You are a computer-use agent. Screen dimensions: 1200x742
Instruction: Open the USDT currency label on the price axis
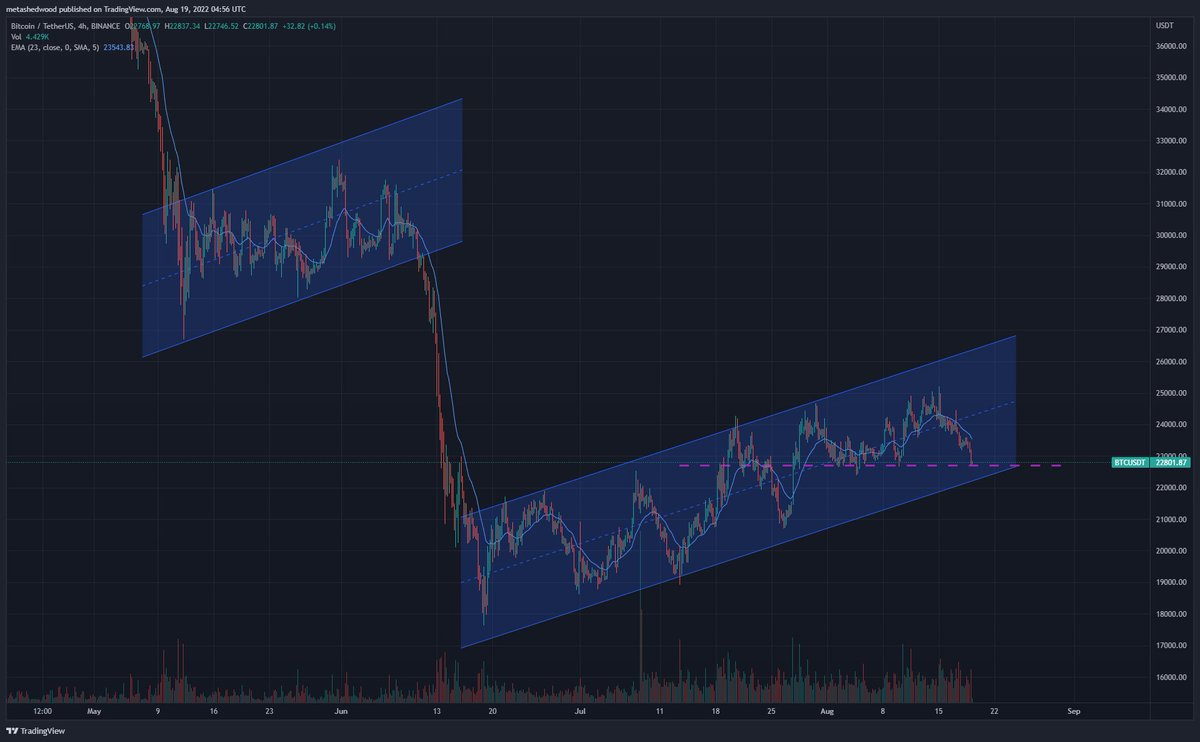1164,24
